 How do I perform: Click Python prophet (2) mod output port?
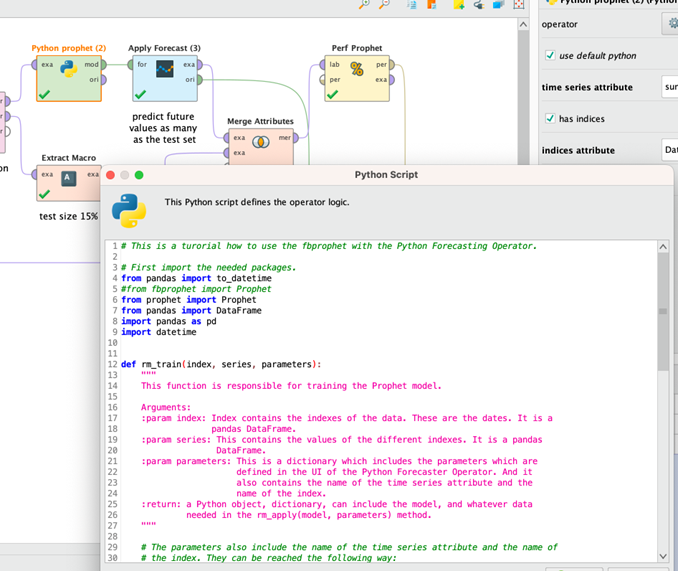click(103, 64)
